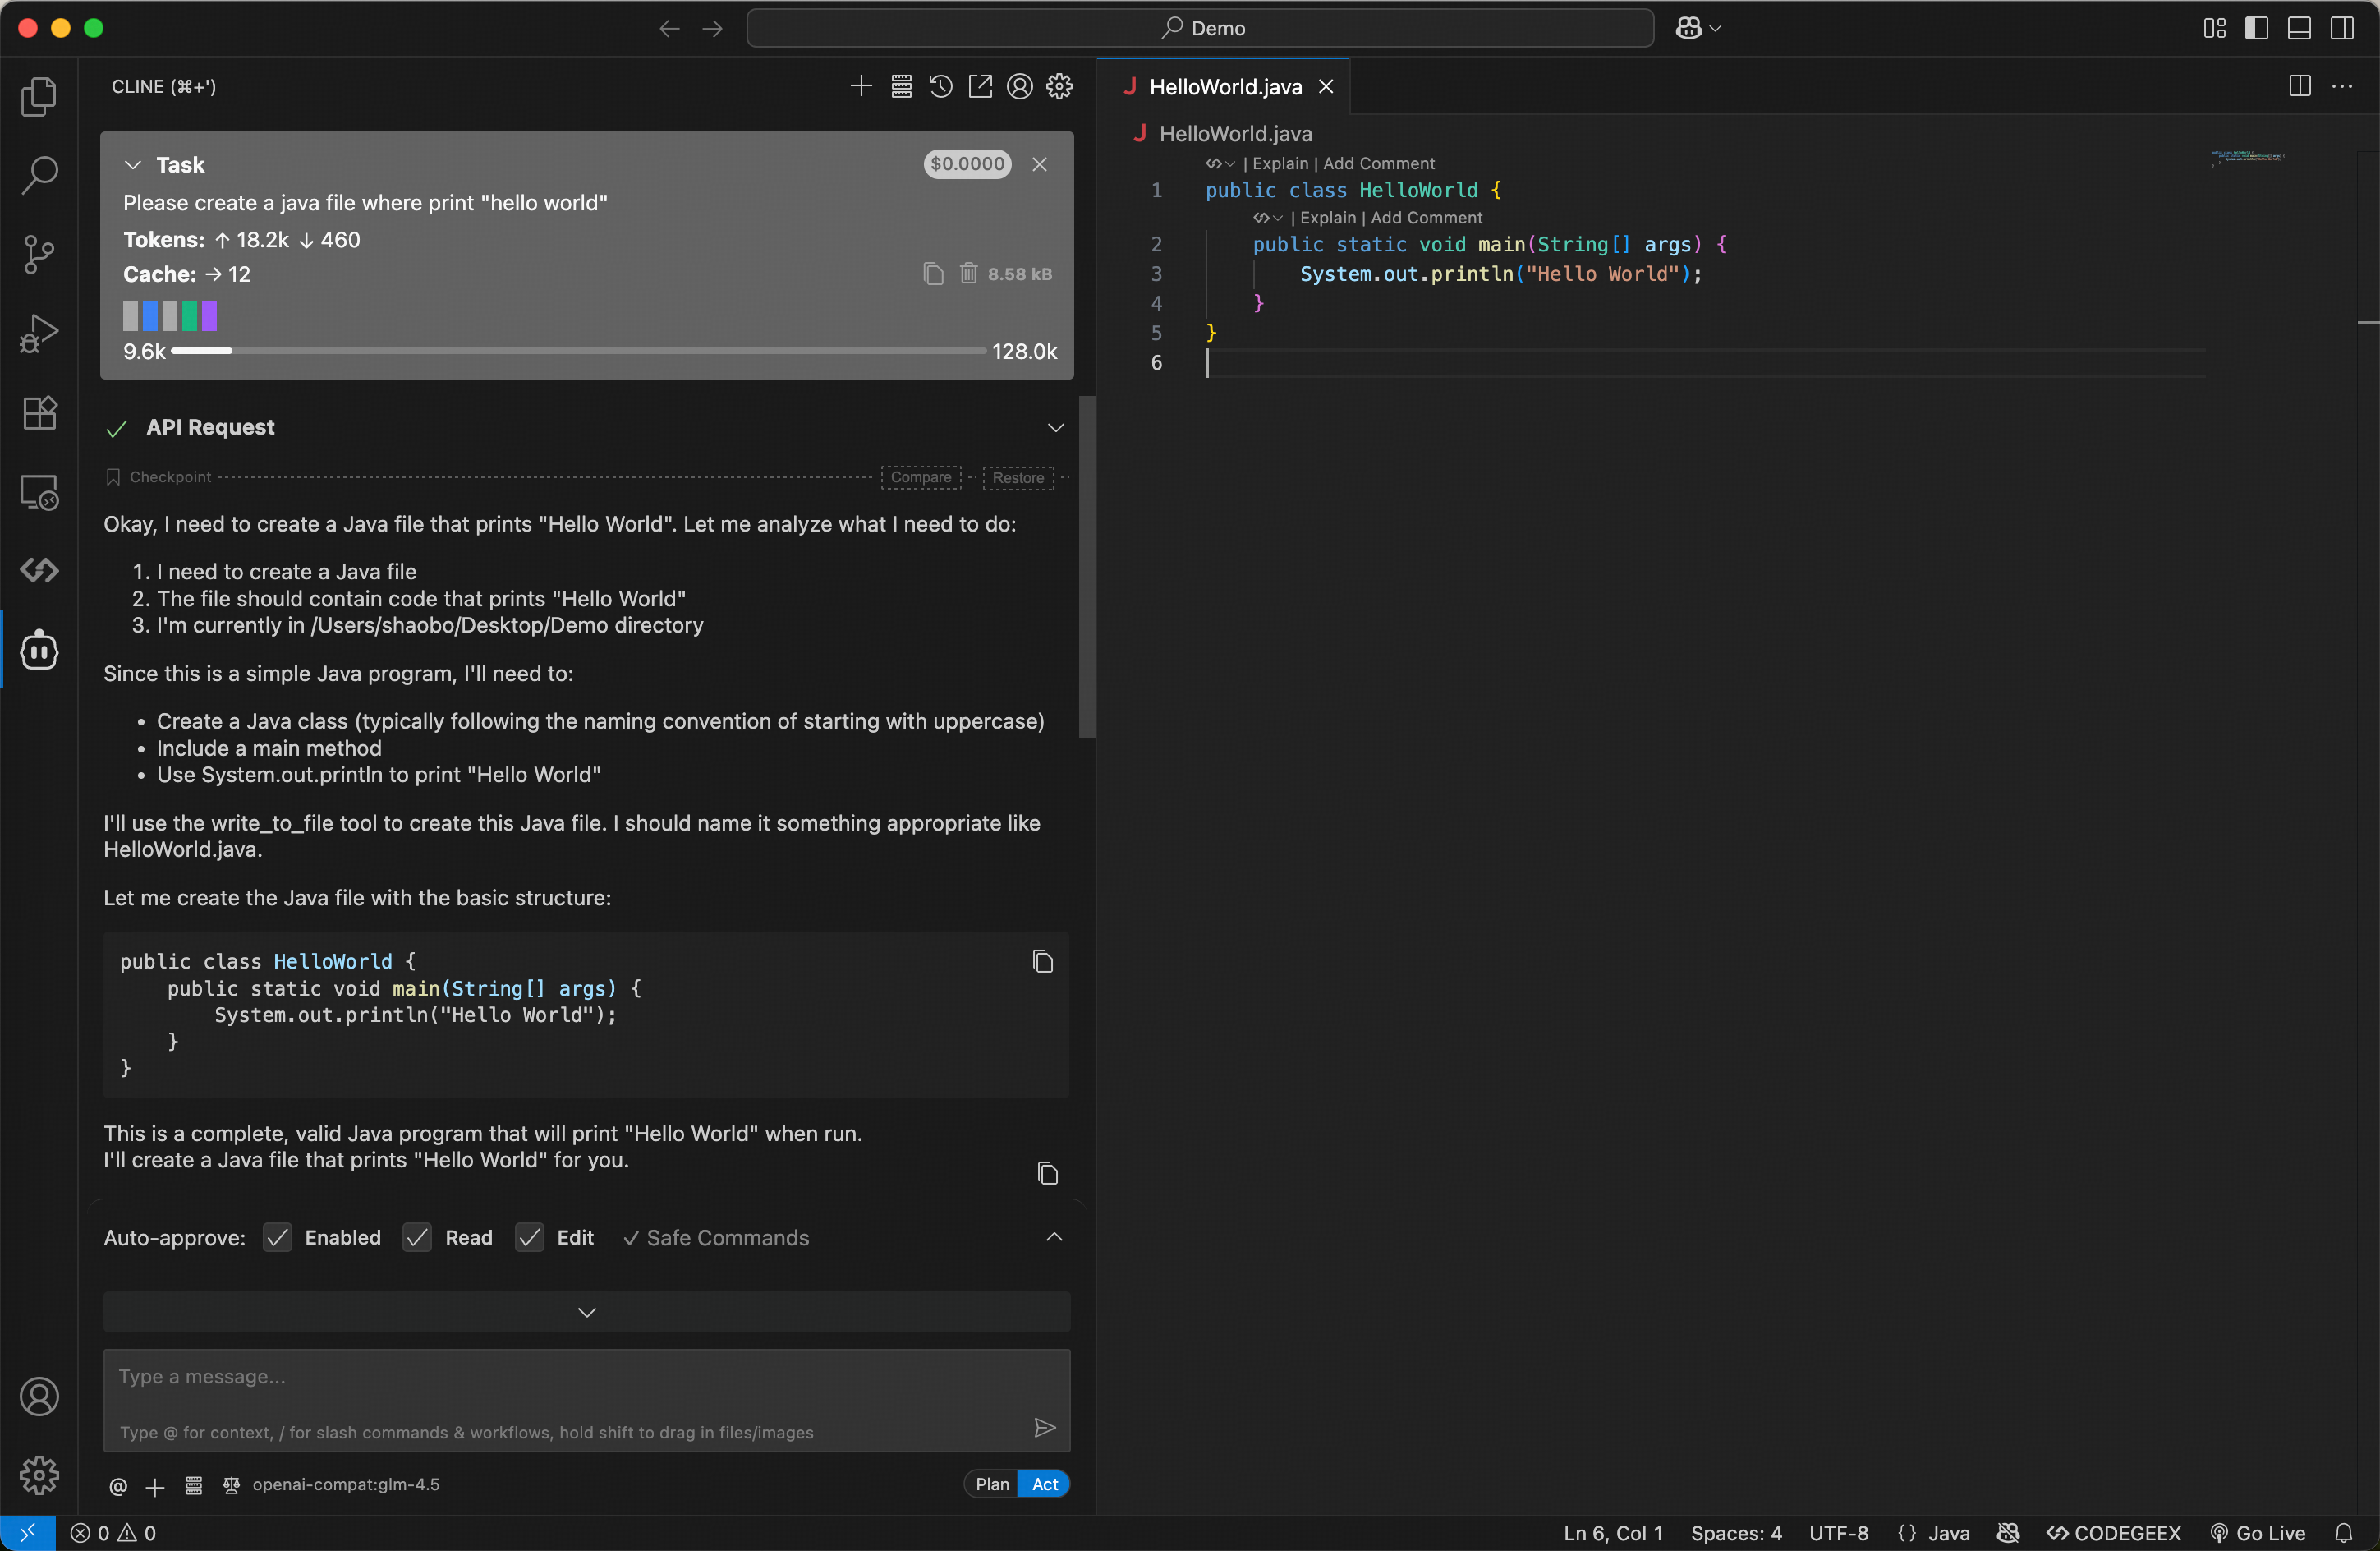This screenshot has height=1551, width=2380.
Task: Toggle the Read auto-approve checkbox
Action: [417, 1237]
